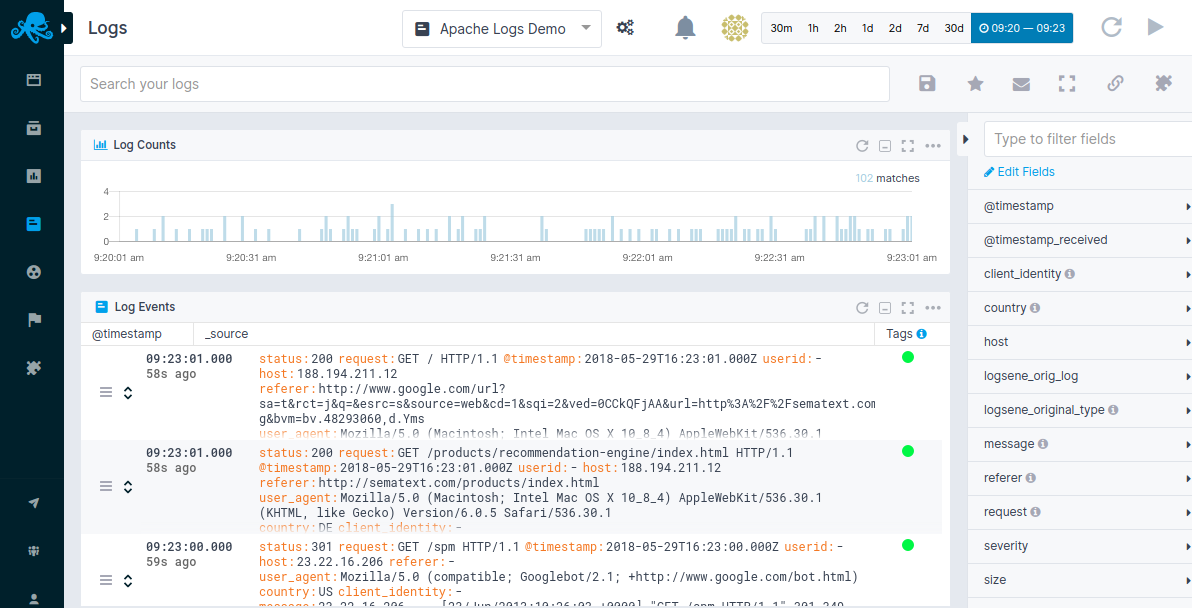Open the team people icon in left sidebar
Image resolution: width=1192 pixels, height=608 pixels.
[33, 551]
